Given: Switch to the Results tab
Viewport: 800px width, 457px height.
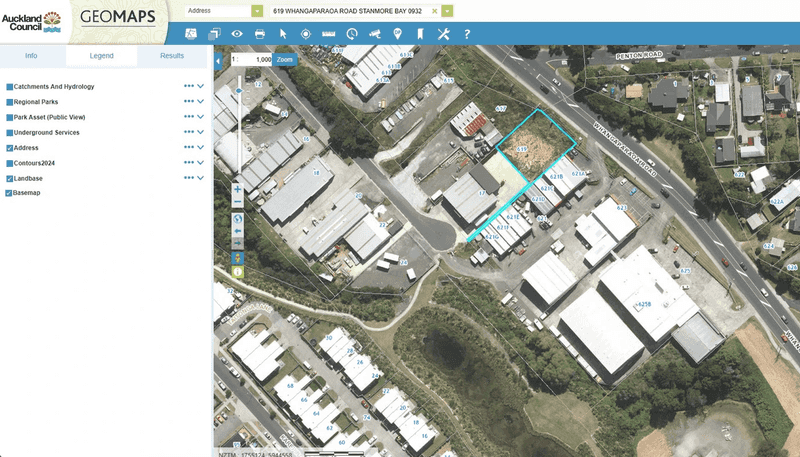Looking at the screenshot, I should pyautogui.click(x=172, y=56).
